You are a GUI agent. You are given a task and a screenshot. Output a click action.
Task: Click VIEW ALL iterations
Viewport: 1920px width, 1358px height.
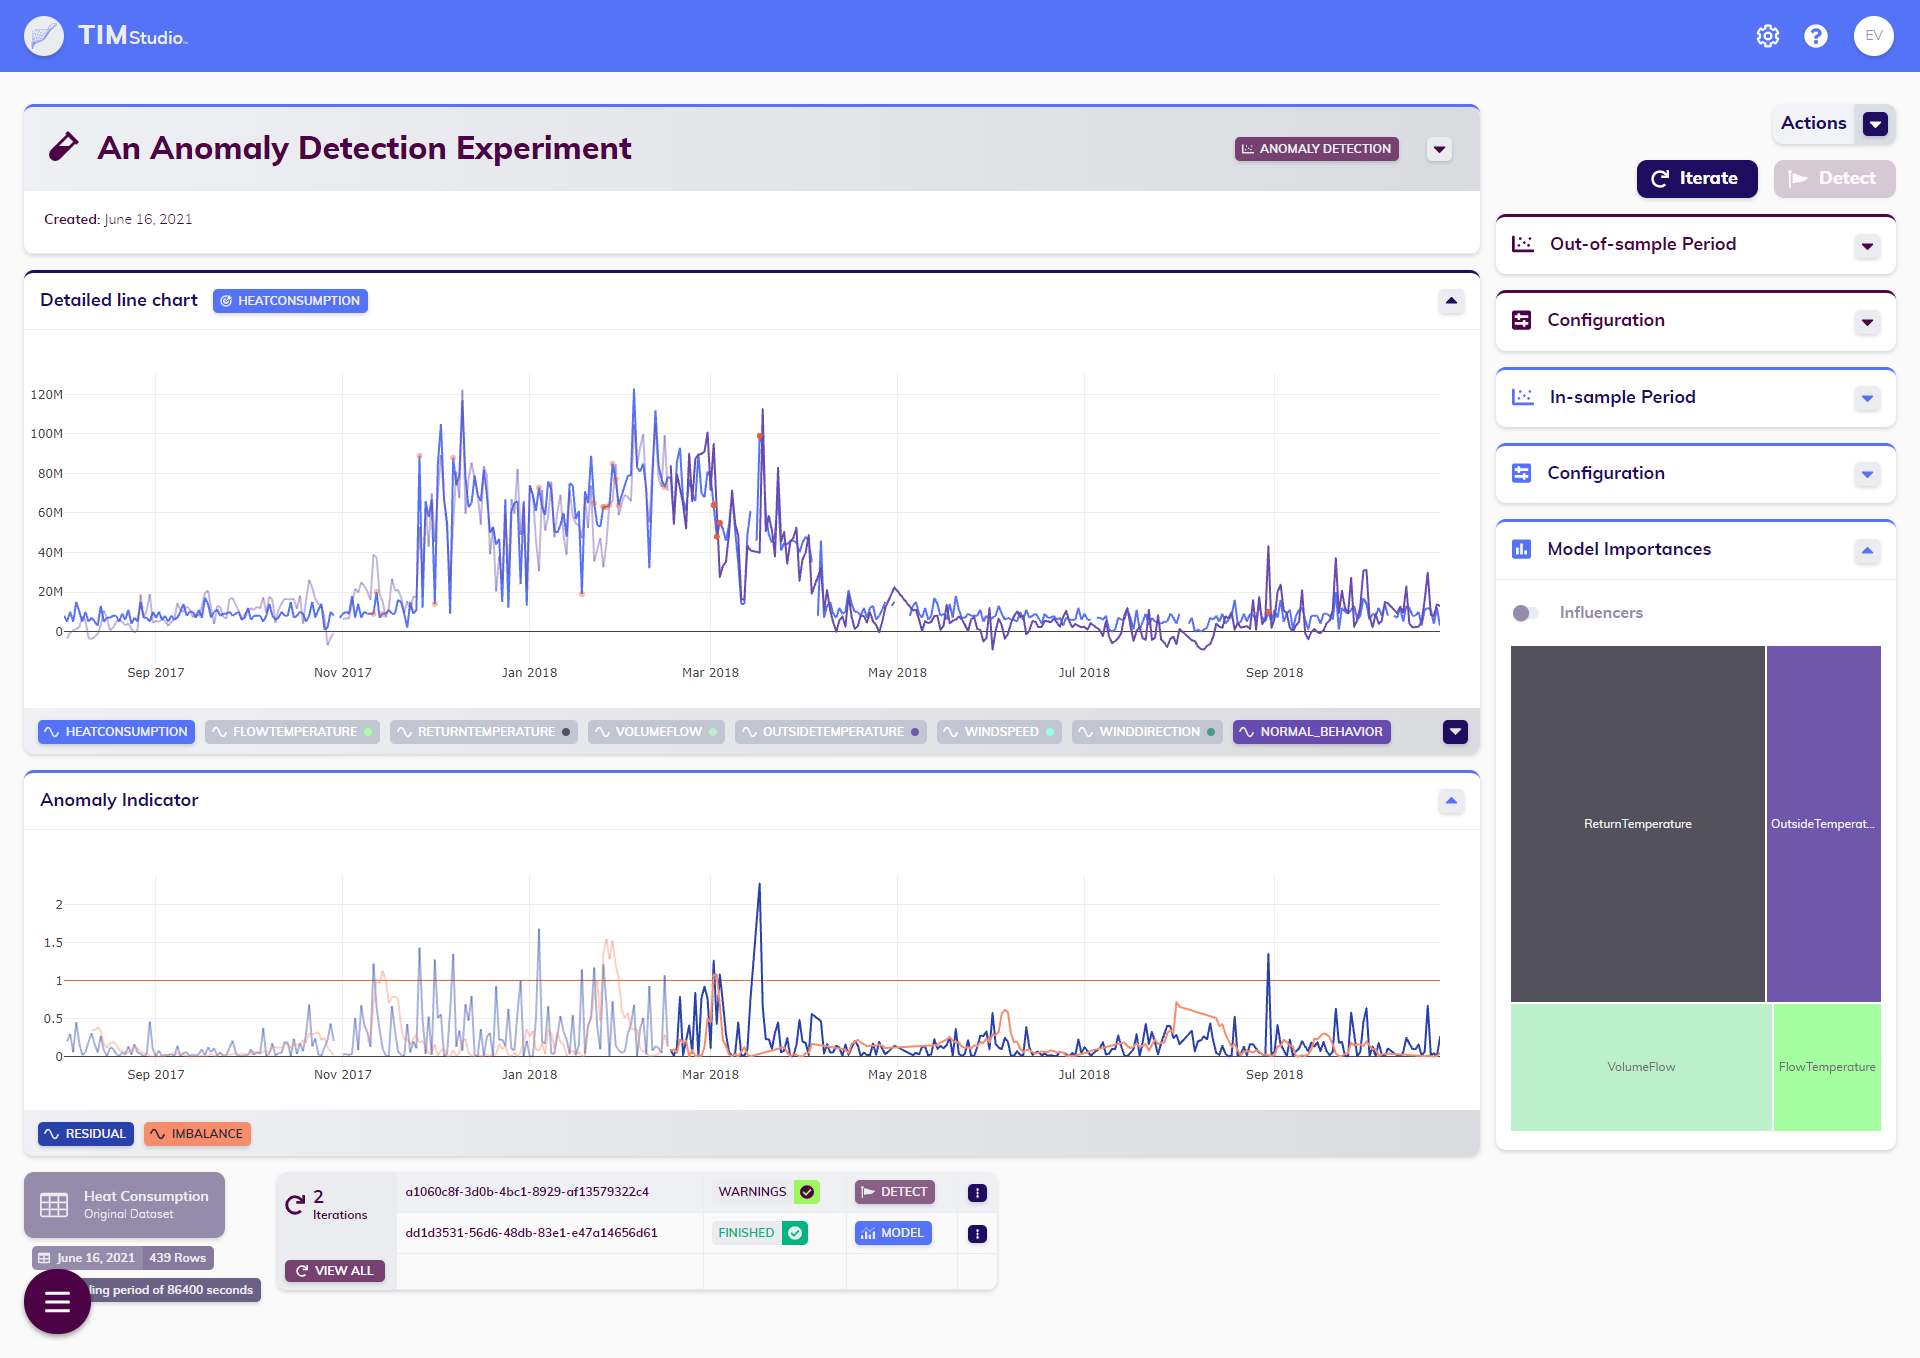(334, 1271)
